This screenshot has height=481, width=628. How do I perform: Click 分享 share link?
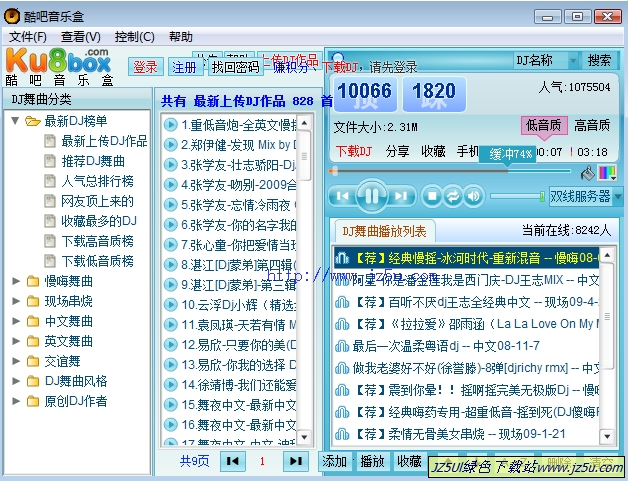pyautogui.click(x=397, y=151)
